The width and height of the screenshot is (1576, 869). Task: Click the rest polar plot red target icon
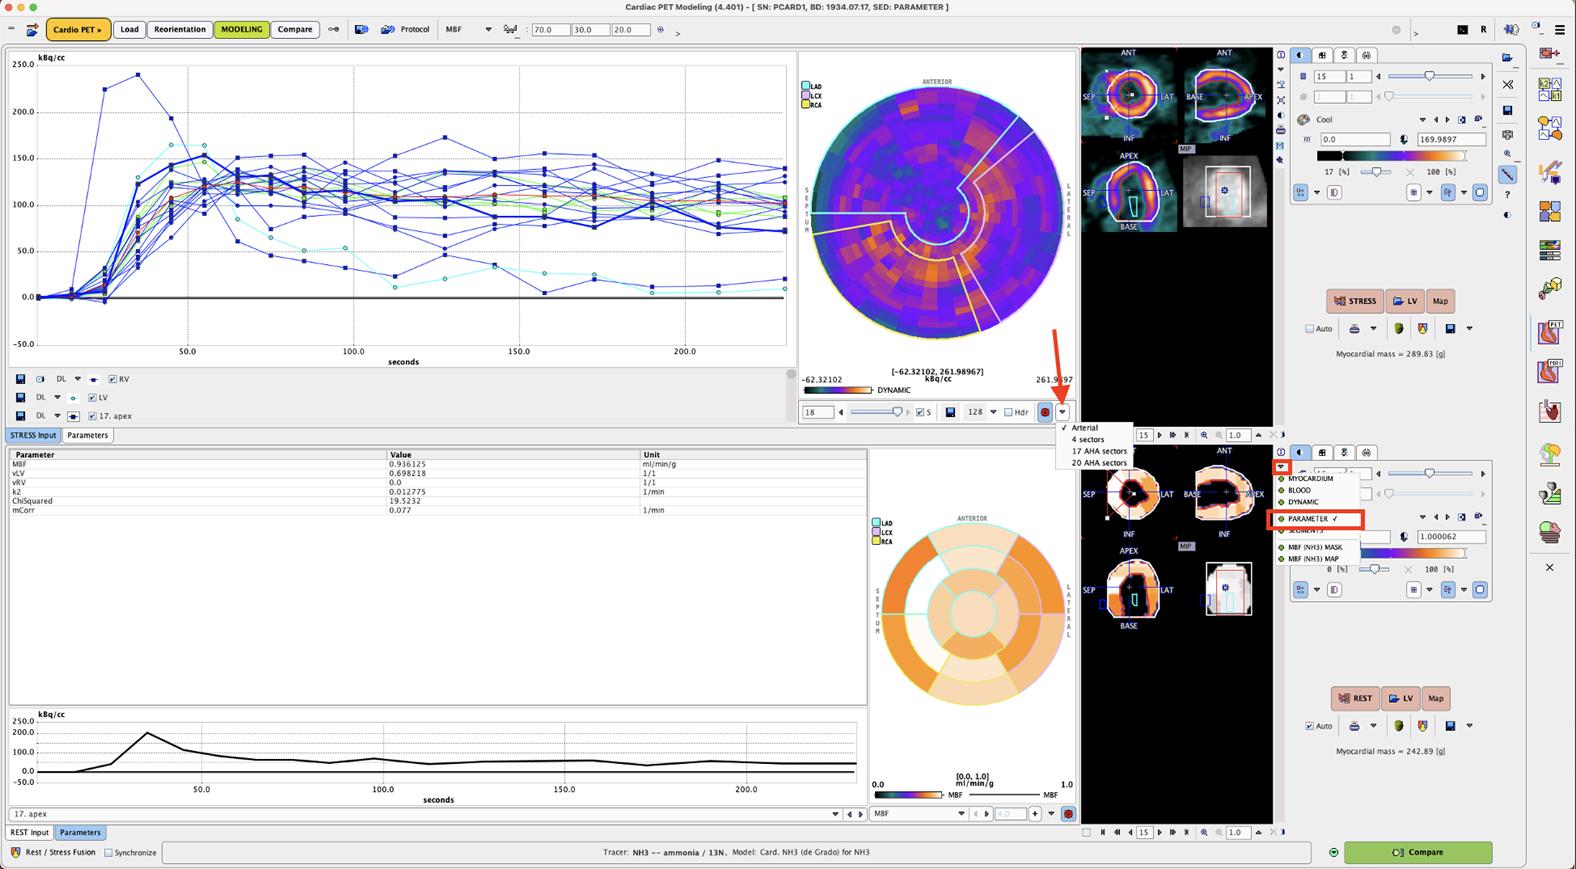point(1068,814)
